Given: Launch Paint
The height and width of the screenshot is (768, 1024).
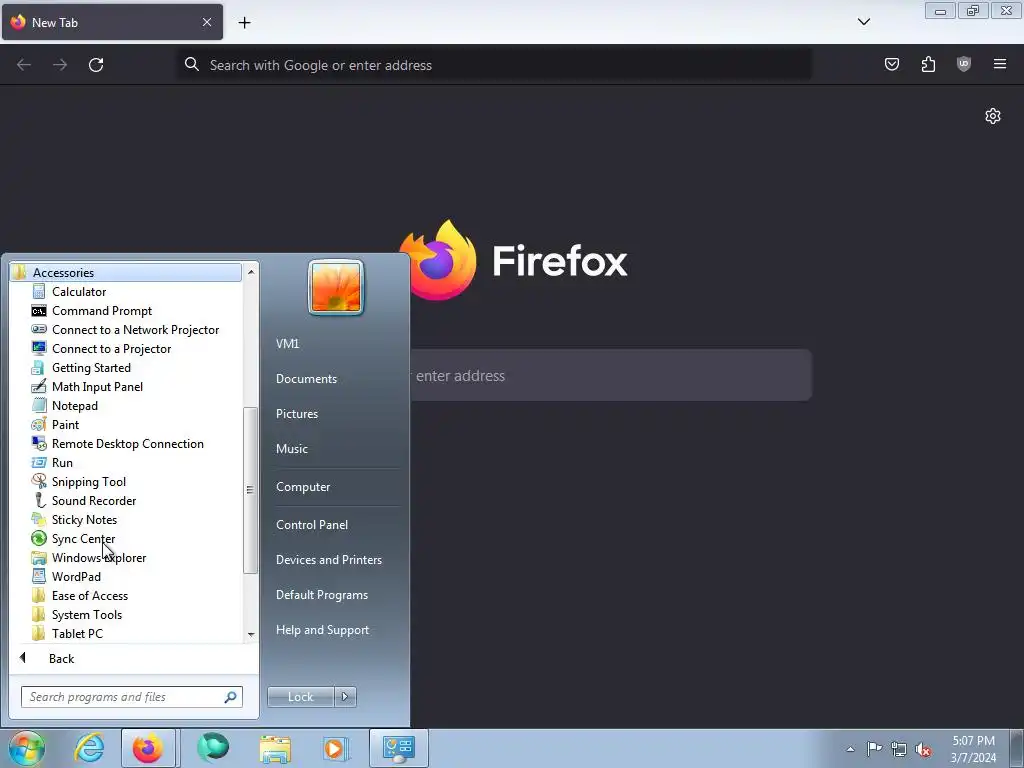Looking at the screenshot, I should tap(55, 424).
